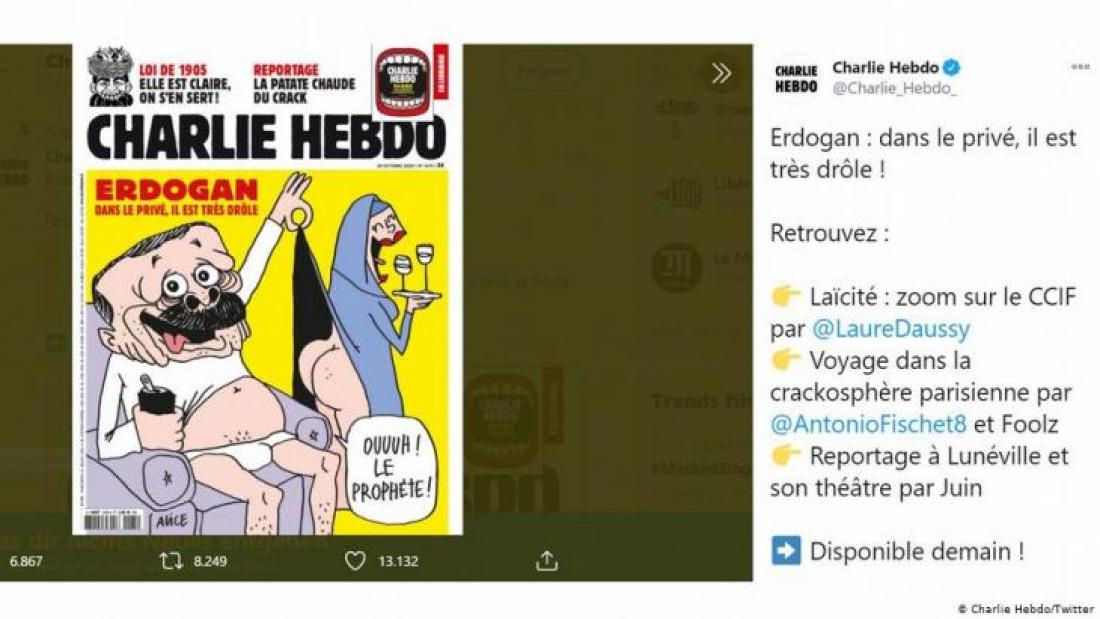
Task: Click the blue verified badge
Action: coord(951,67)
